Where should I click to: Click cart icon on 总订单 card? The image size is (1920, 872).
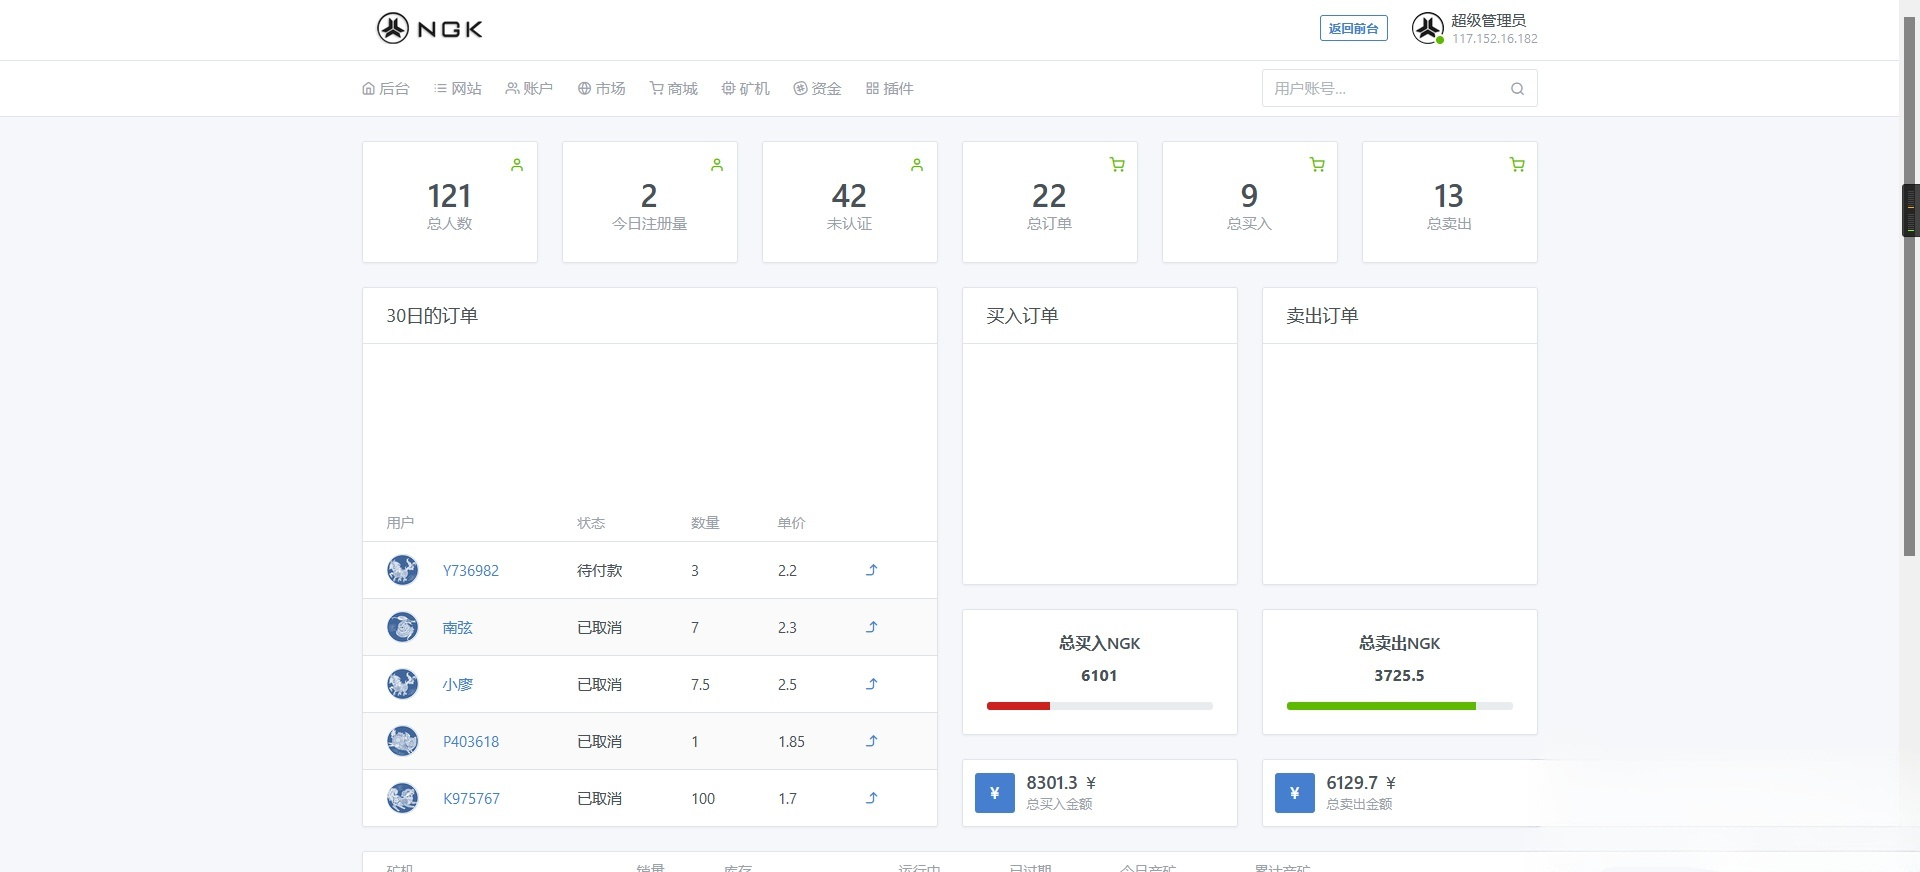1117,165
